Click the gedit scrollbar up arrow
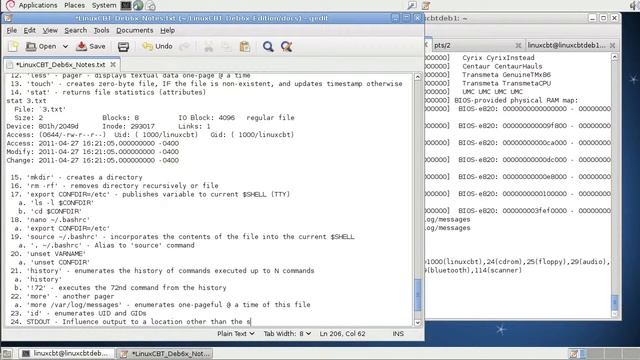Image resolution: width=640 pixels, height=360 pixels. (418, 77)
